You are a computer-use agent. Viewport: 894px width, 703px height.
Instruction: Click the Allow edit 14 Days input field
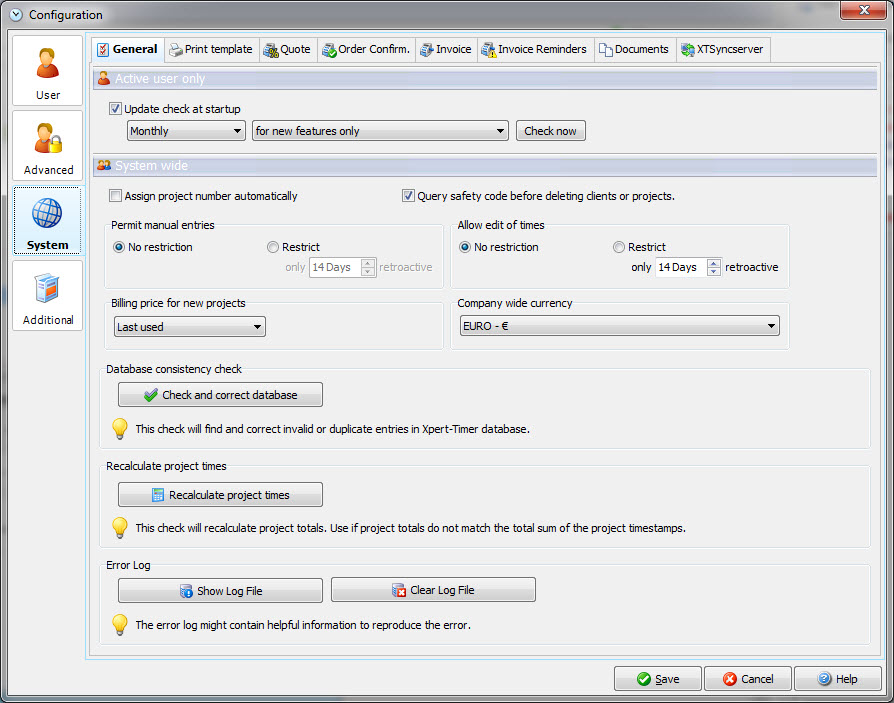point(680,267)
